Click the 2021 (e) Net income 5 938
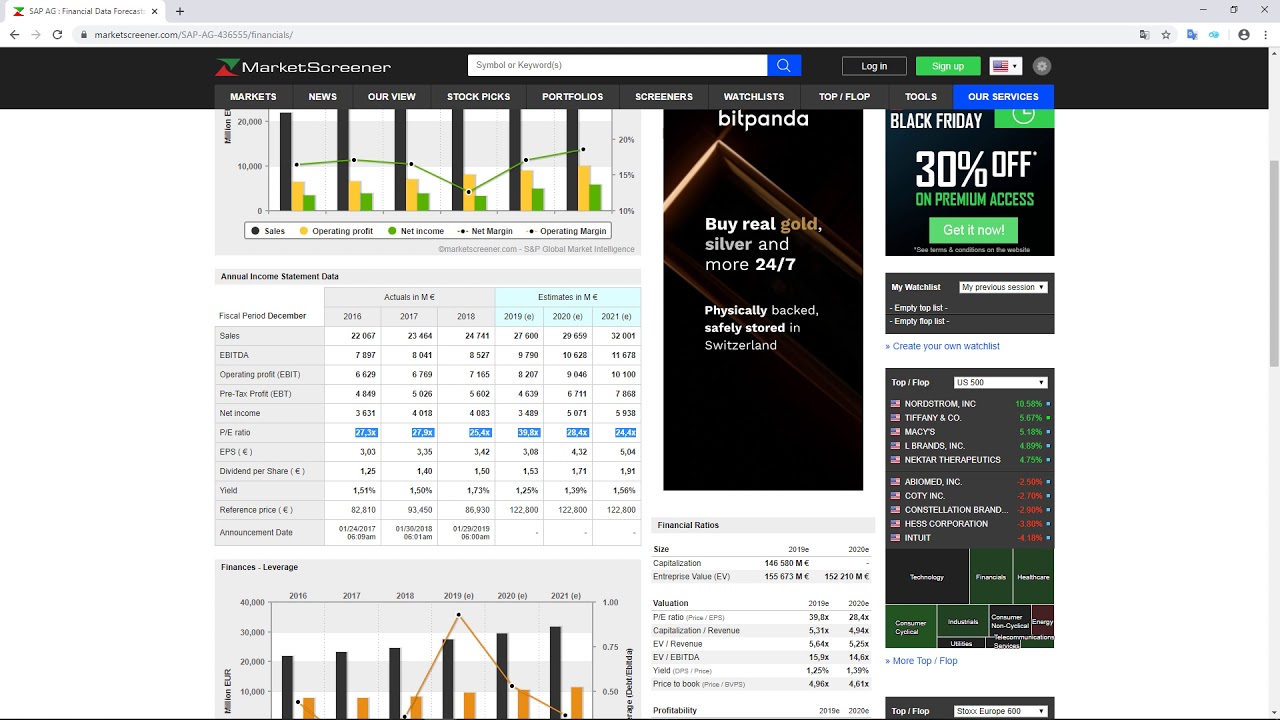Screen dimensions: 1280x720 click(625, 413)
